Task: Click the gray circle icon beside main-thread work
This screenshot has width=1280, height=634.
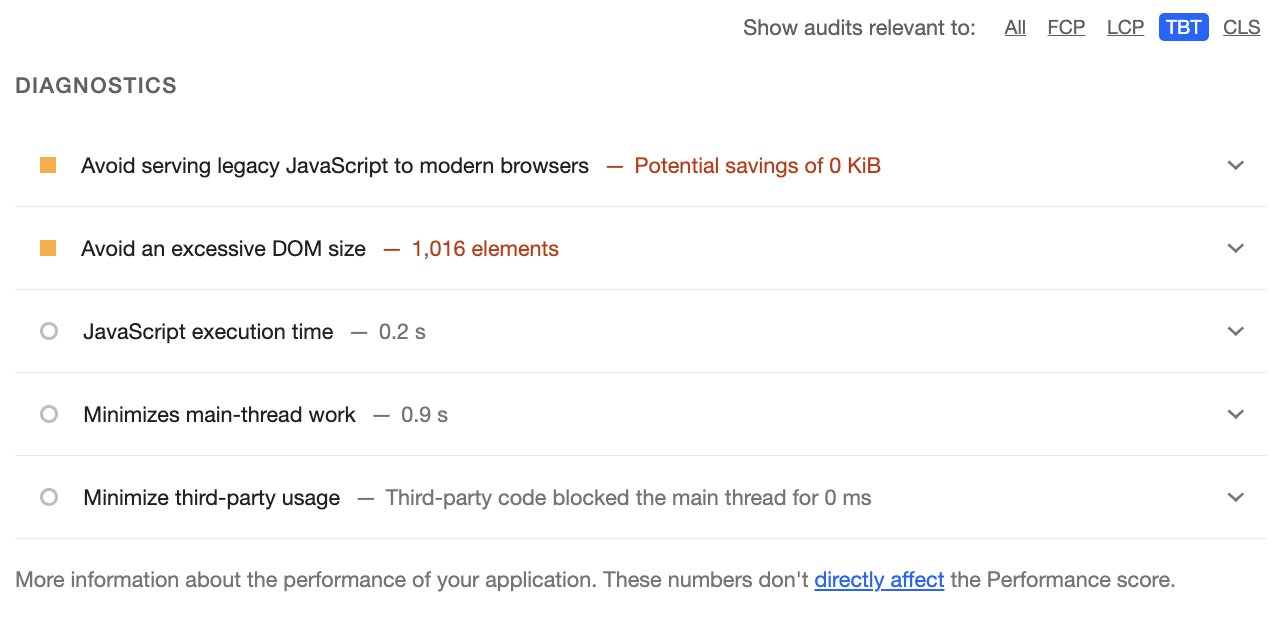Action: [x=49, y=414]
